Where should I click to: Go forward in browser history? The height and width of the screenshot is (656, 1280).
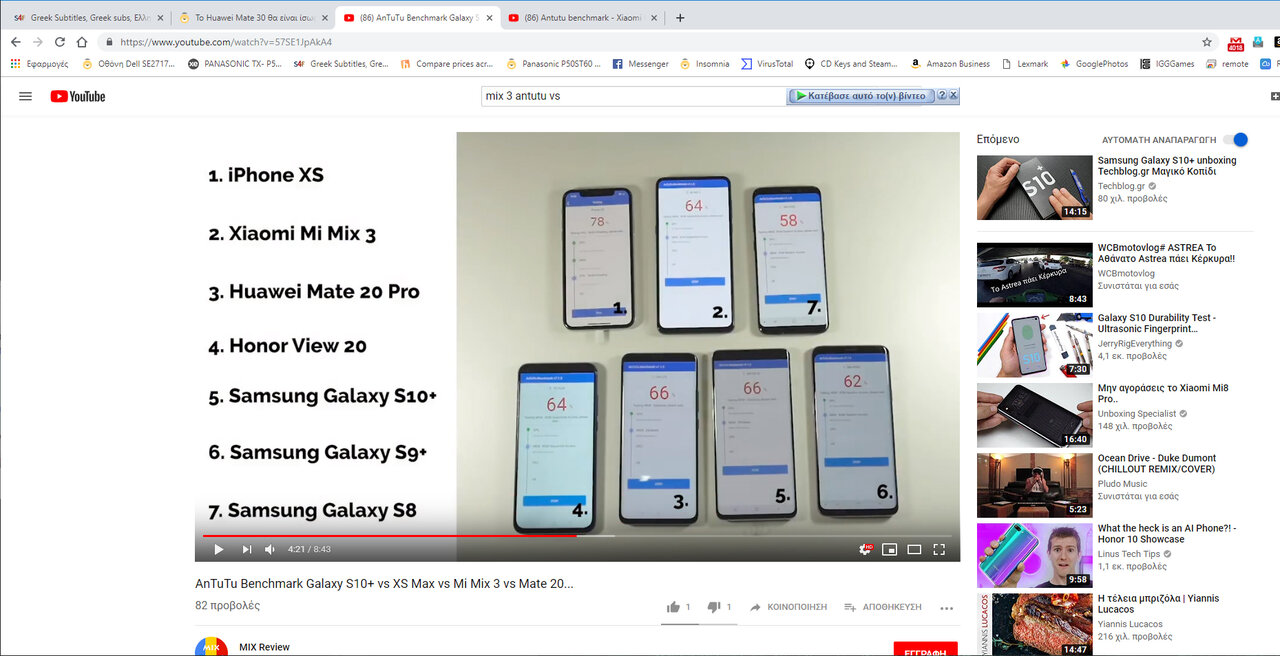coord(38,42)
